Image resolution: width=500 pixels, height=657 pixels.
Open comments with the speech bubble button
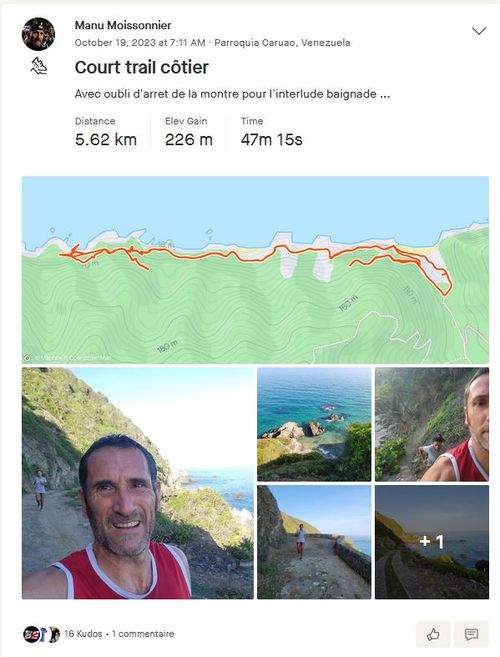(x=472, y=634)
